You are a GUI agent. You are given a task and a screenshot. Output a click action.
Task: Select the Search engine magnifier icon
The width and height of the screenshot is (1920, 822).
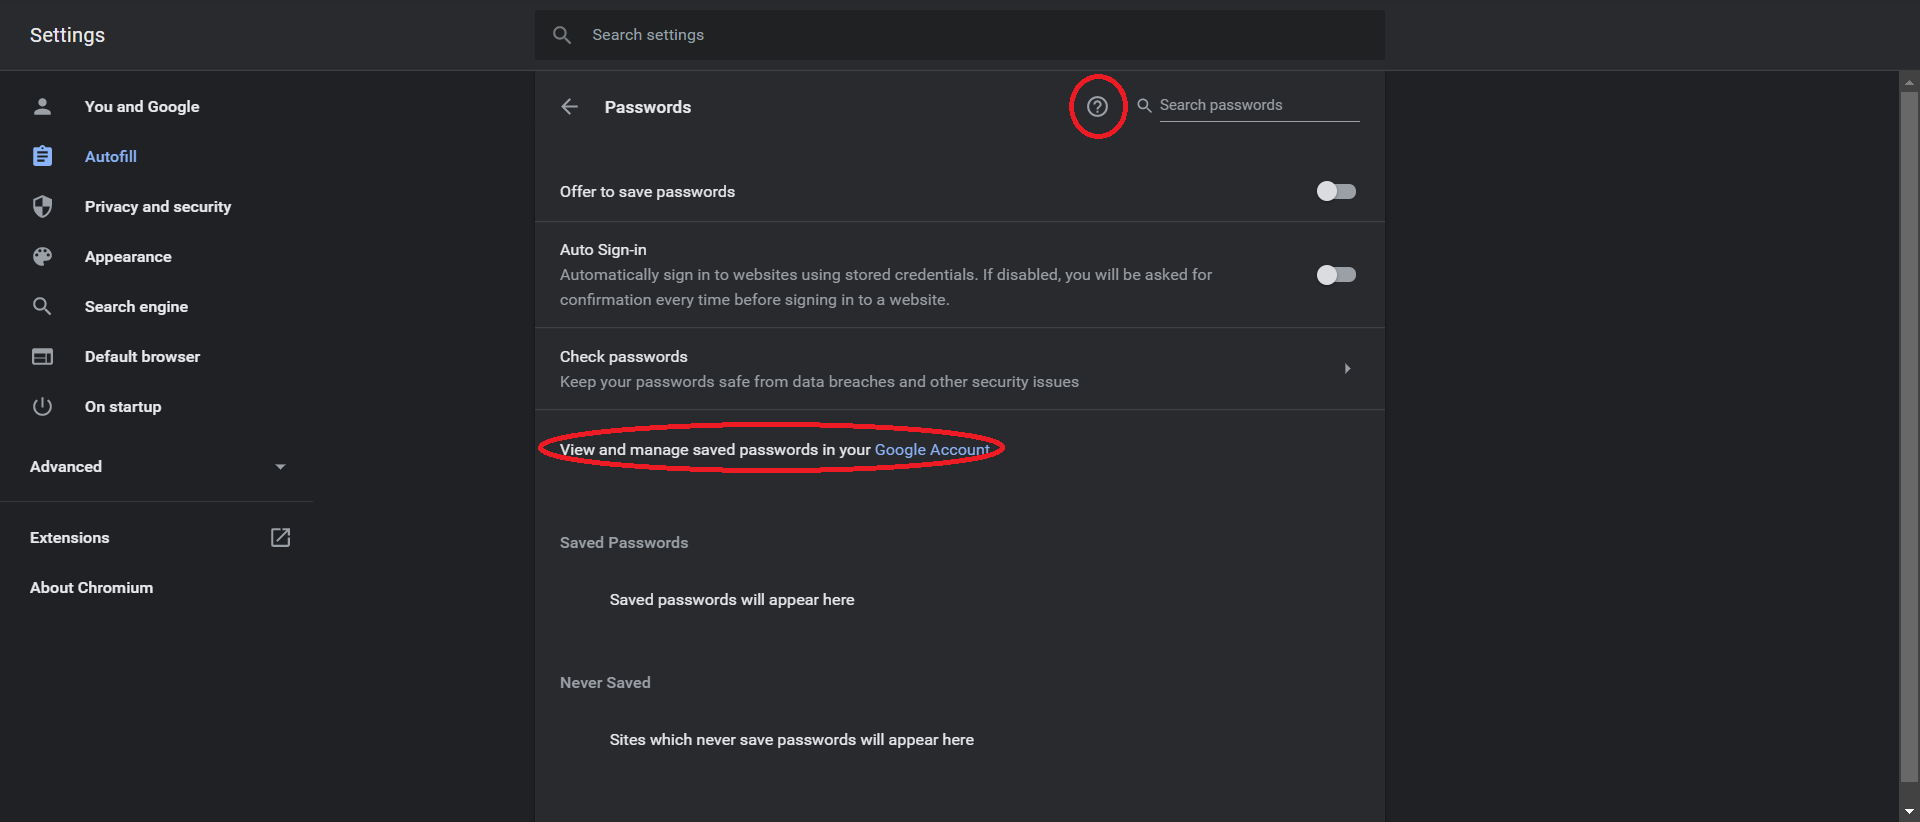(x=42, y=306)
